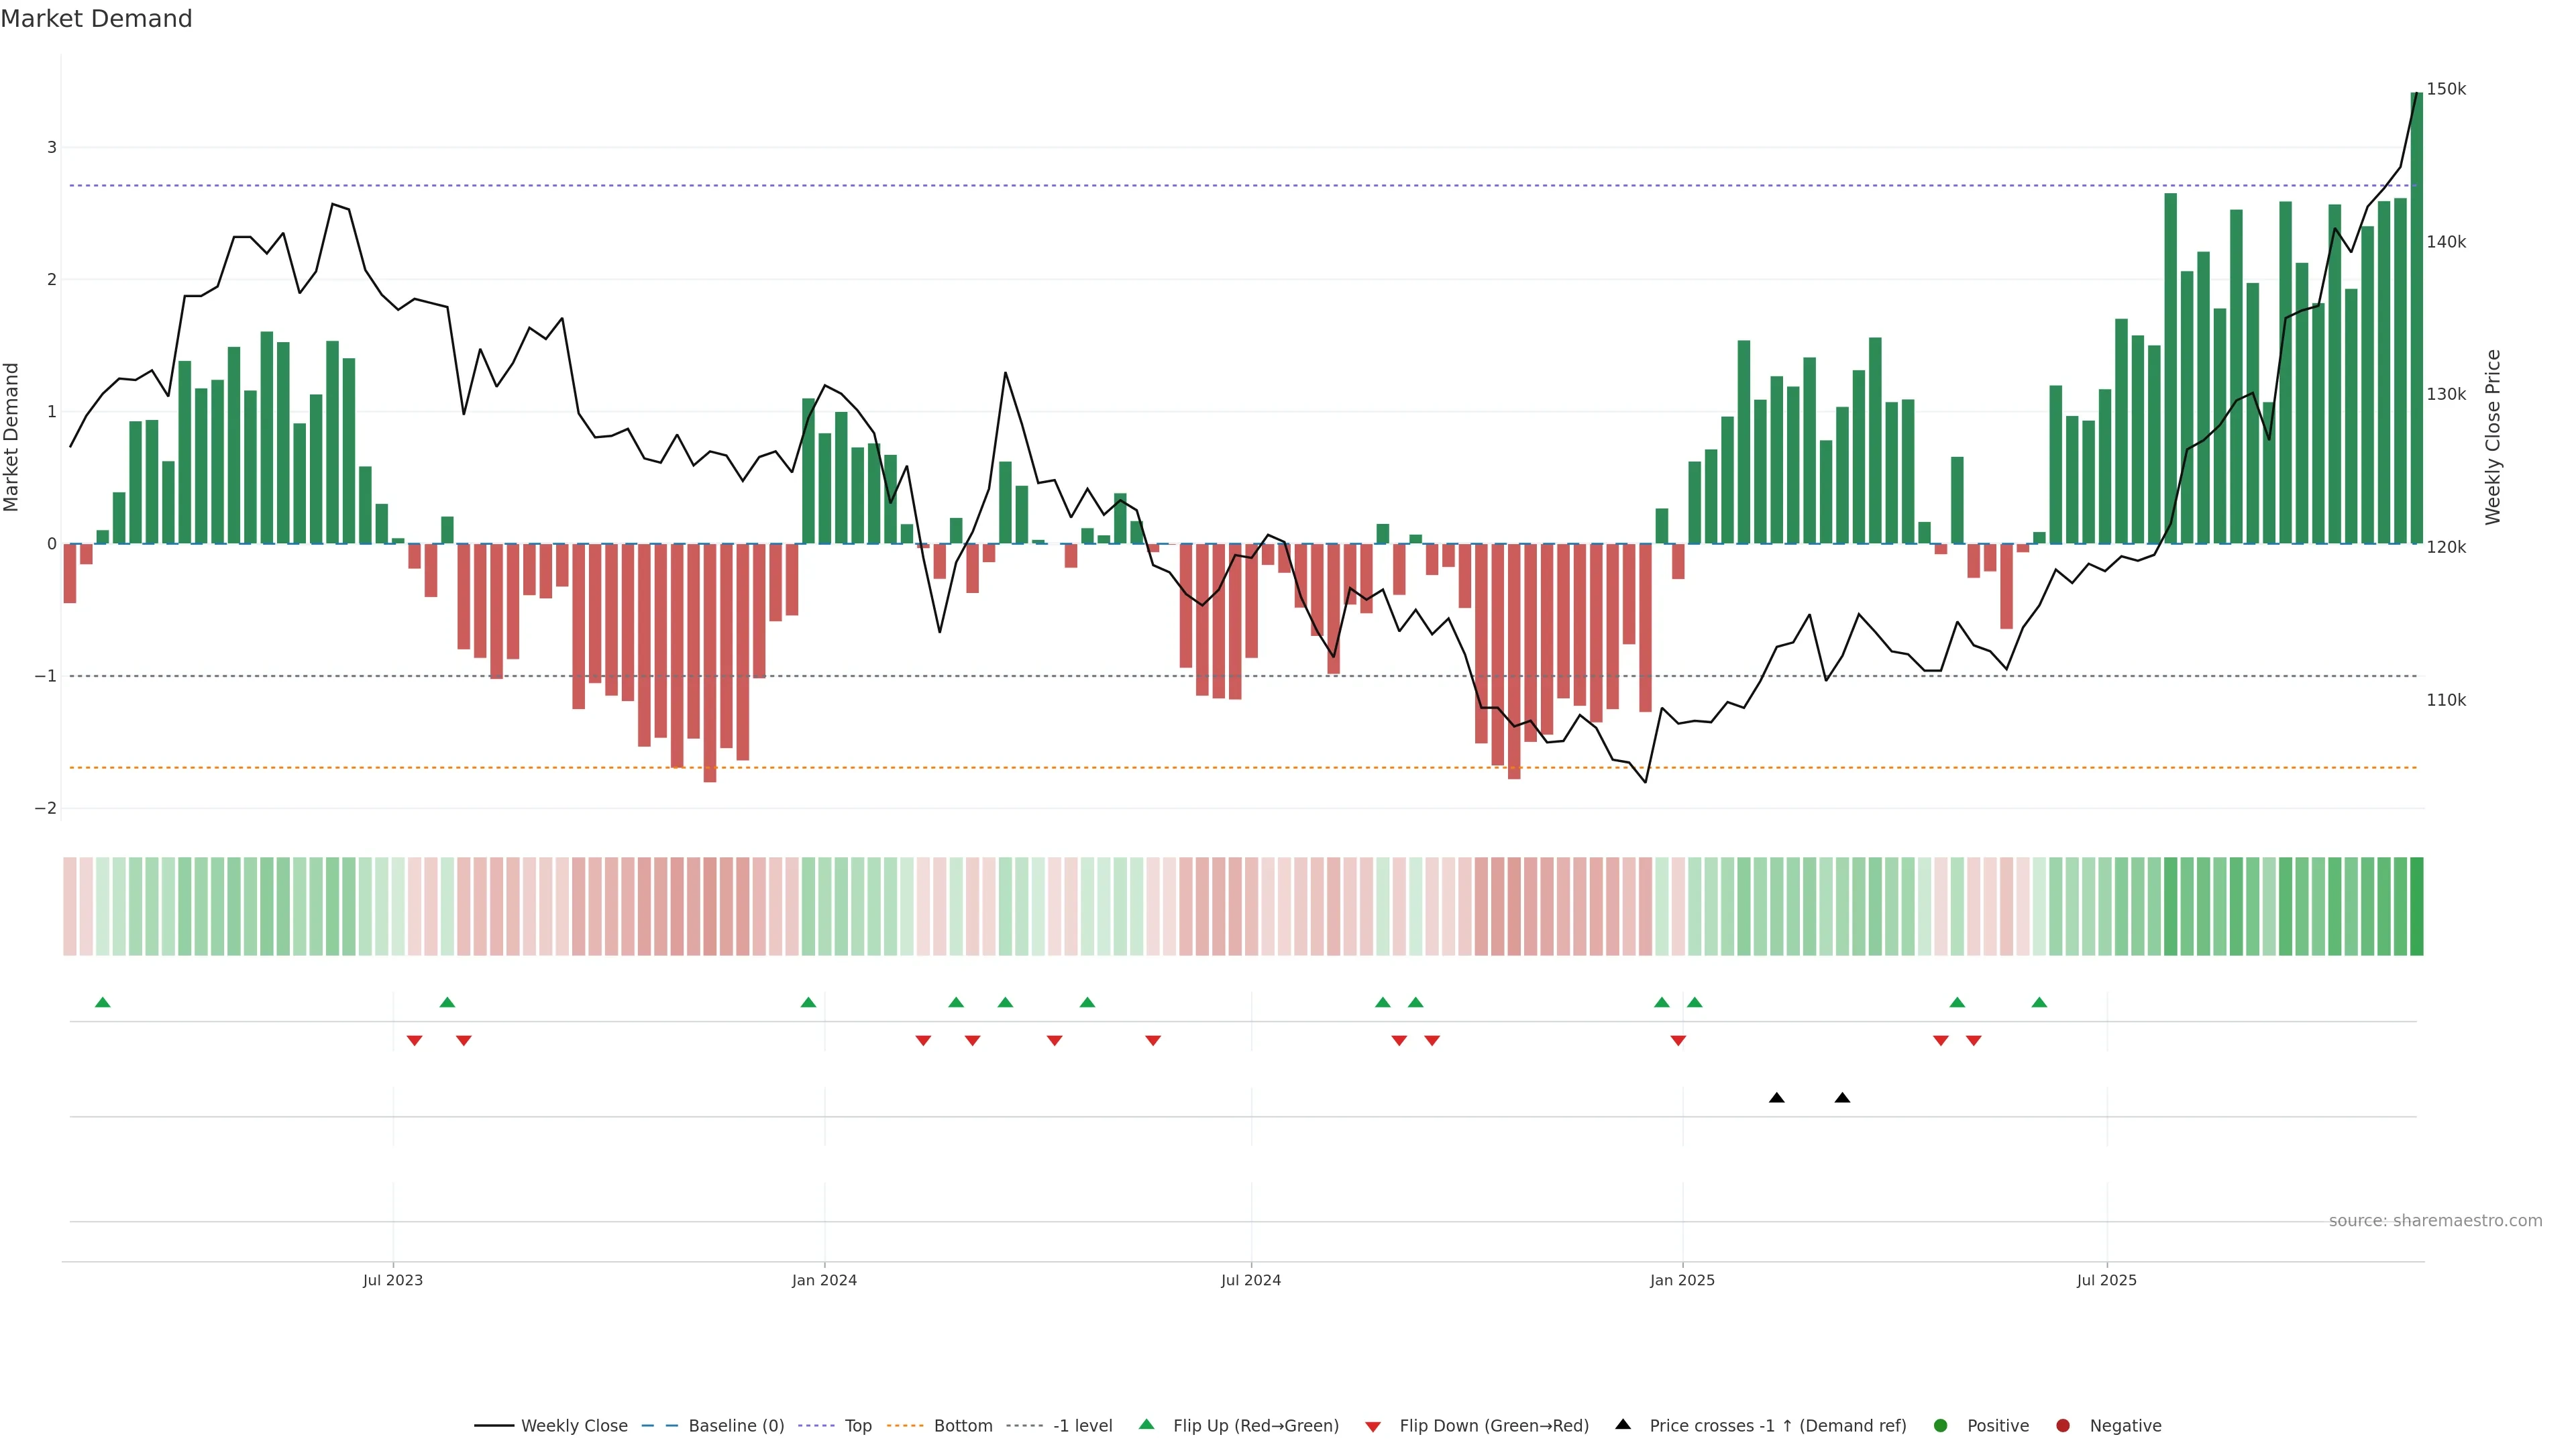The image size is (2576, 1449).
Task: Click the first black price-cross triangle marker
Action: pos(1777,1098)
